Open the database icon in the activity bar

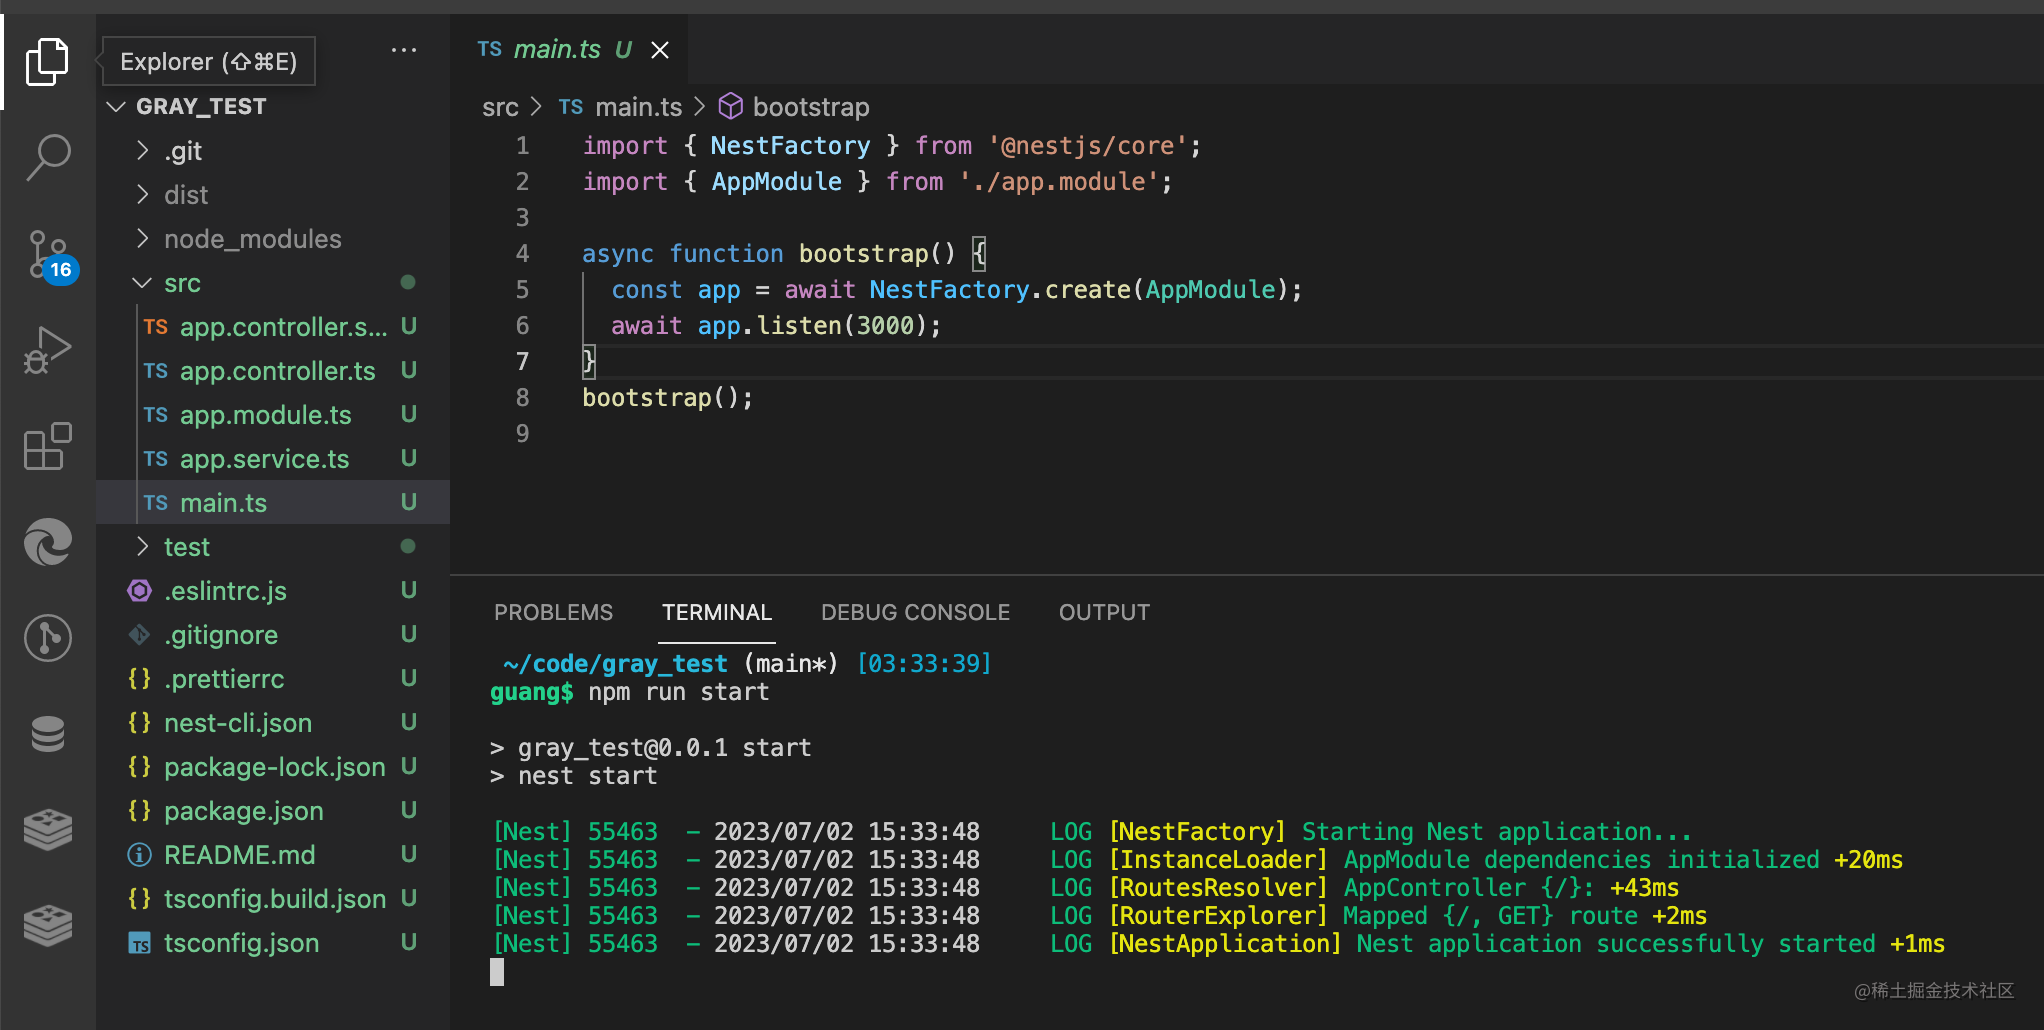pyautogui.click(x=47, y=734)
